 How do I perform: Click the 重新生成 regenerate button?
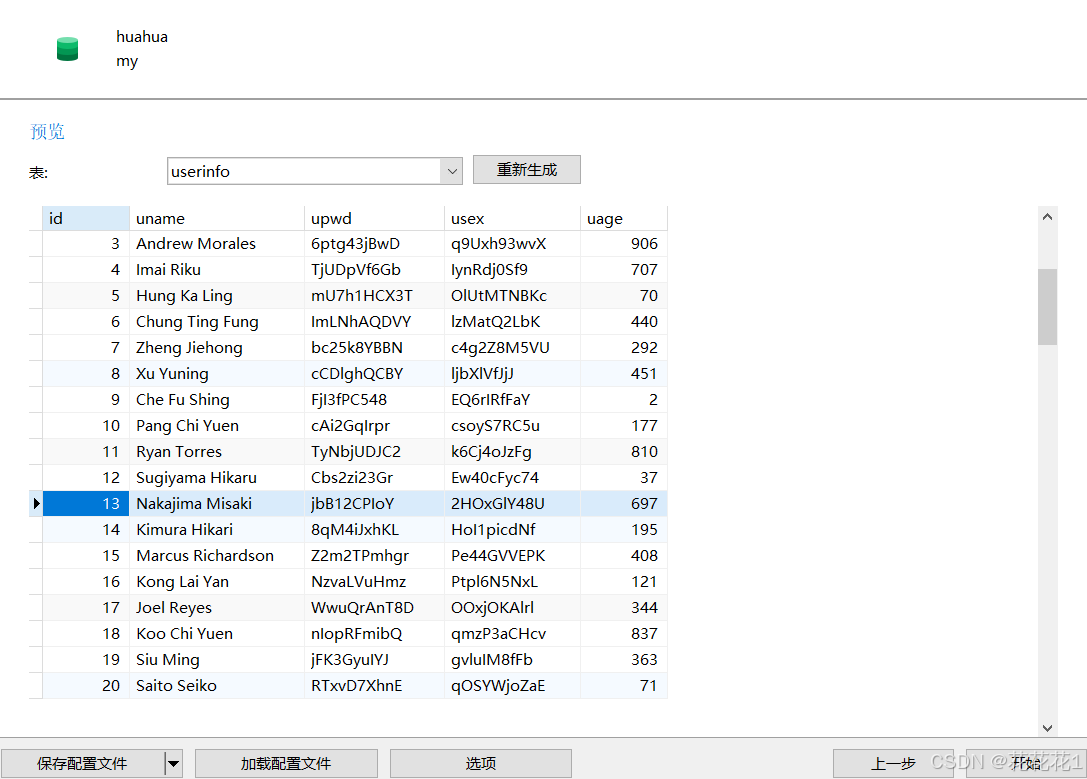[526, 170]
